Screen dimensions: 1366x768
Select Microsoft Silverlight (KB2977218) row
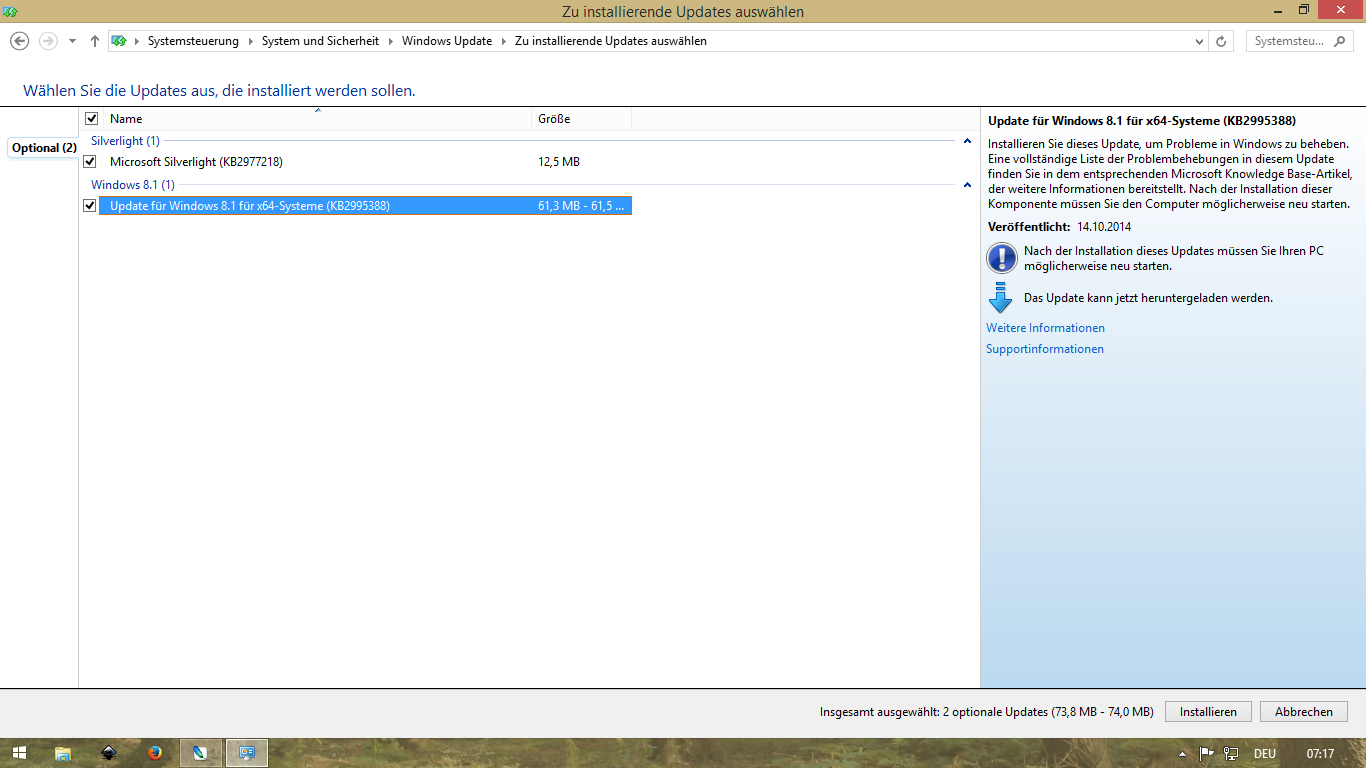[365, 162]
